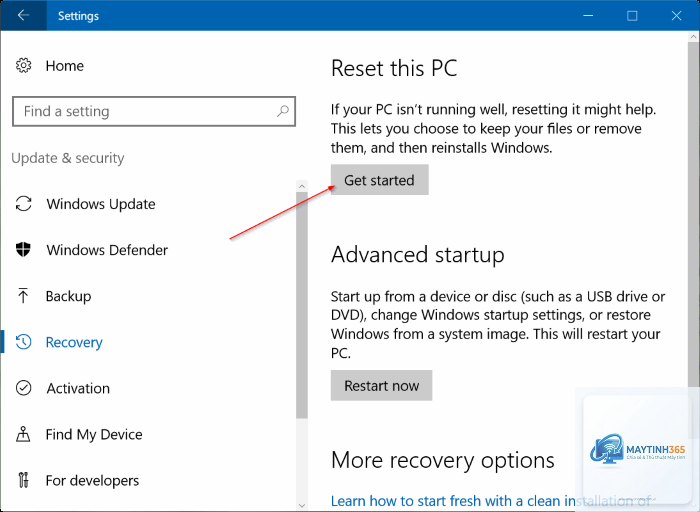
Task: Click the Home gear icon
Action: 23,66
